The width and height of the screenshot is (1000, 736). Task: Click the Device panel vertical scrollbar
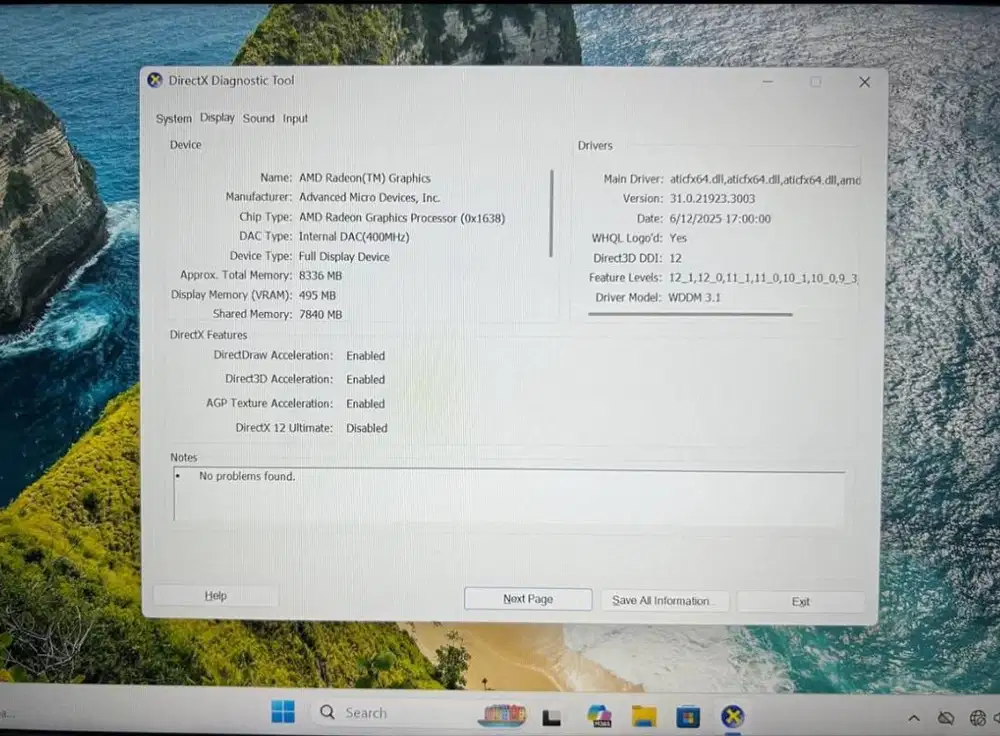(x=552, y=213)
